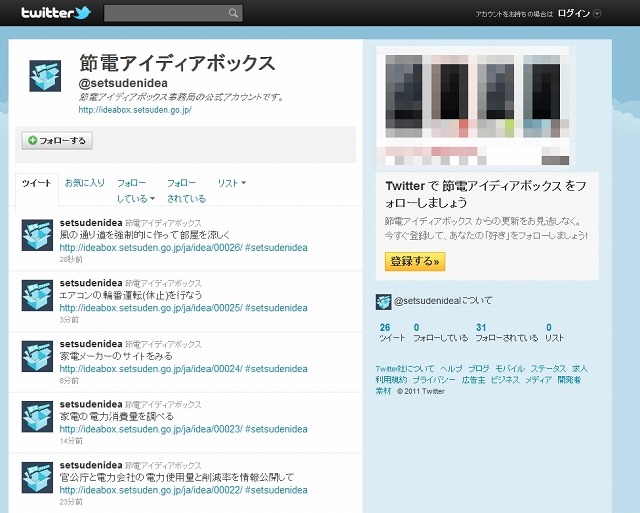The image size is (640, 513).
Task: Open link ideabox.setsuden.go.jp/ja/idea/00023/
Action: [151, 429]
